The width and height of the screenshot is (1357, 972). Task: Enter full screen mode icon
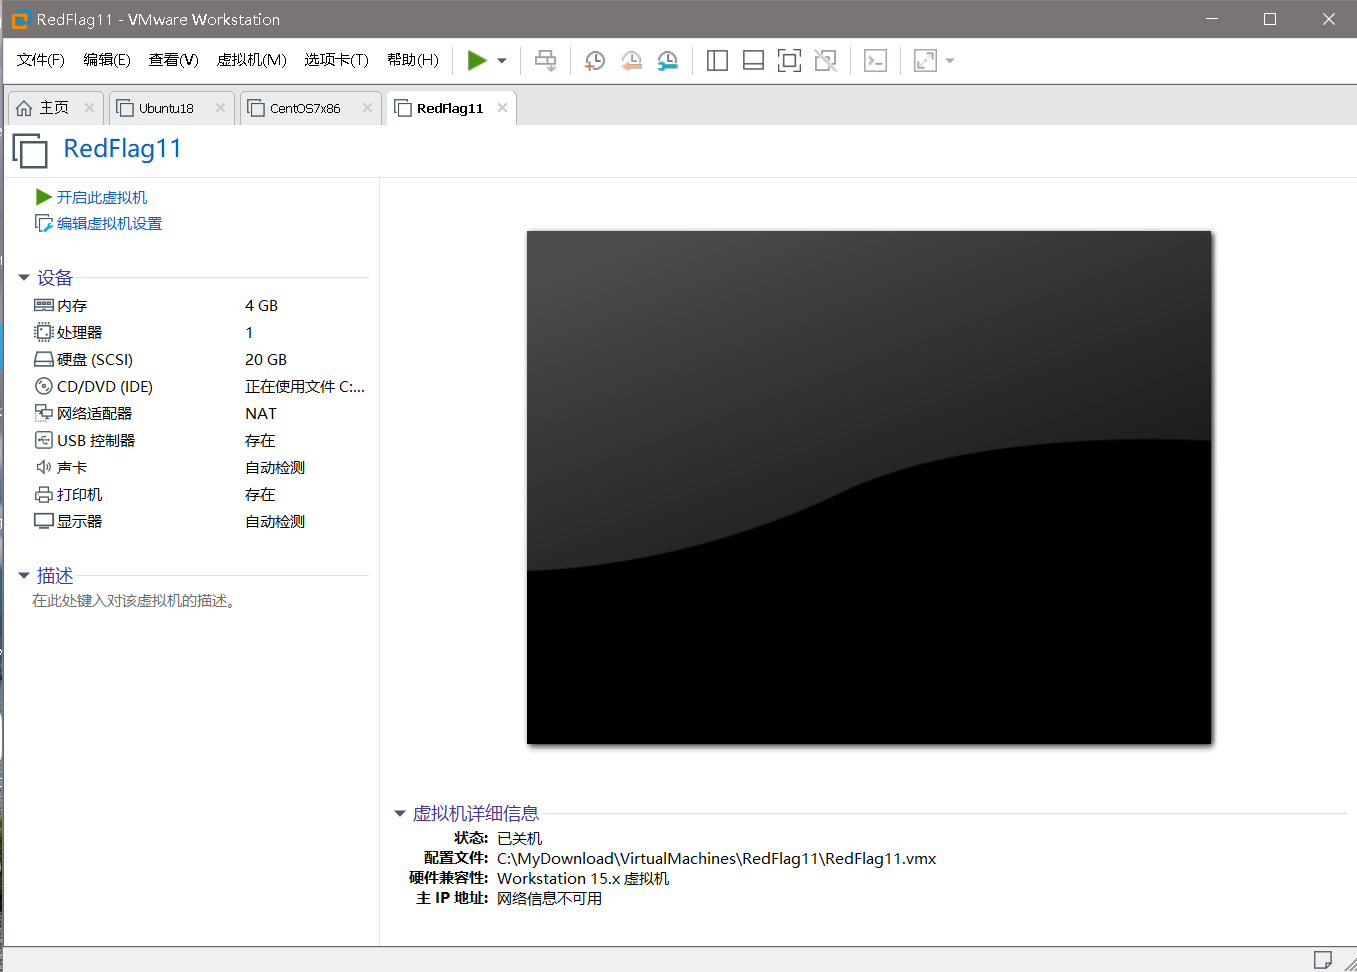click(x=789, y=61)
